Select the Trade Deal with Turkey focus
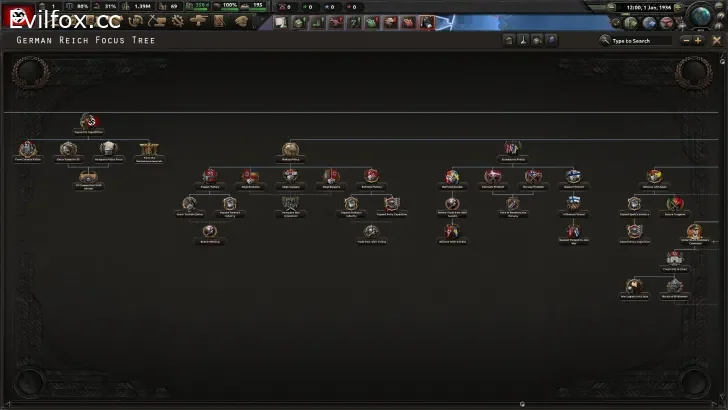 coord(370,232)
